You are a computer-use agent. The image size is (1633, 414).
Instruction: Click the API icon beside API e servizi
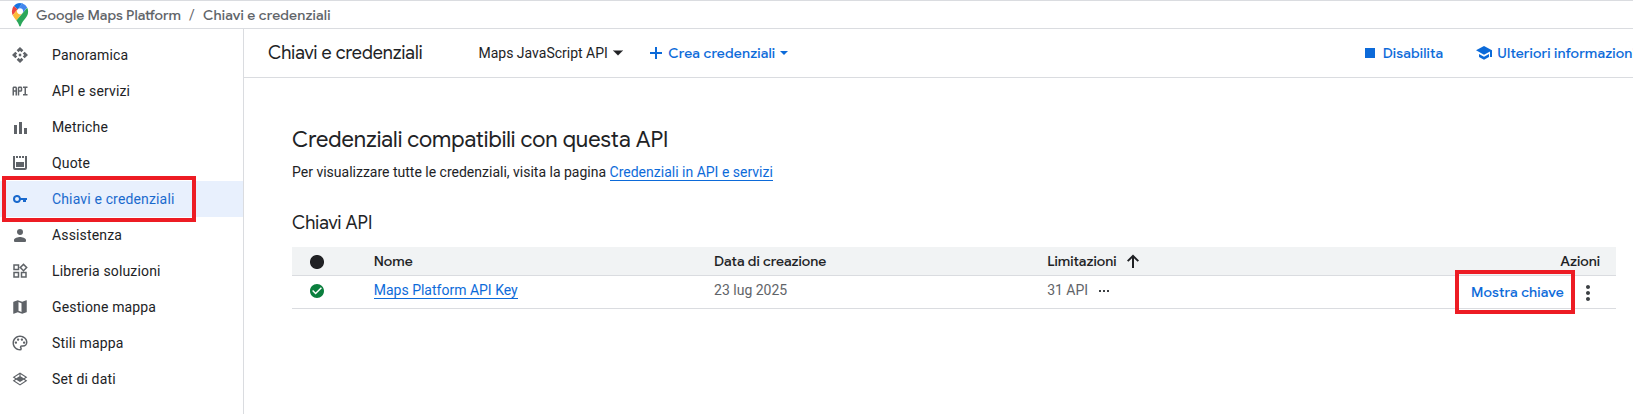coord(20,91)
